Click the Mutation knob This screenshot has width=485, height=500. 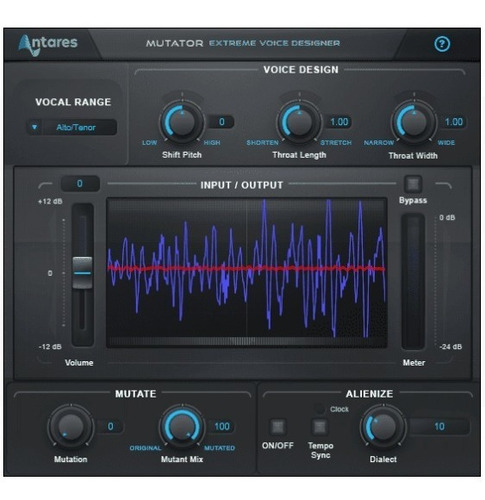71,426
